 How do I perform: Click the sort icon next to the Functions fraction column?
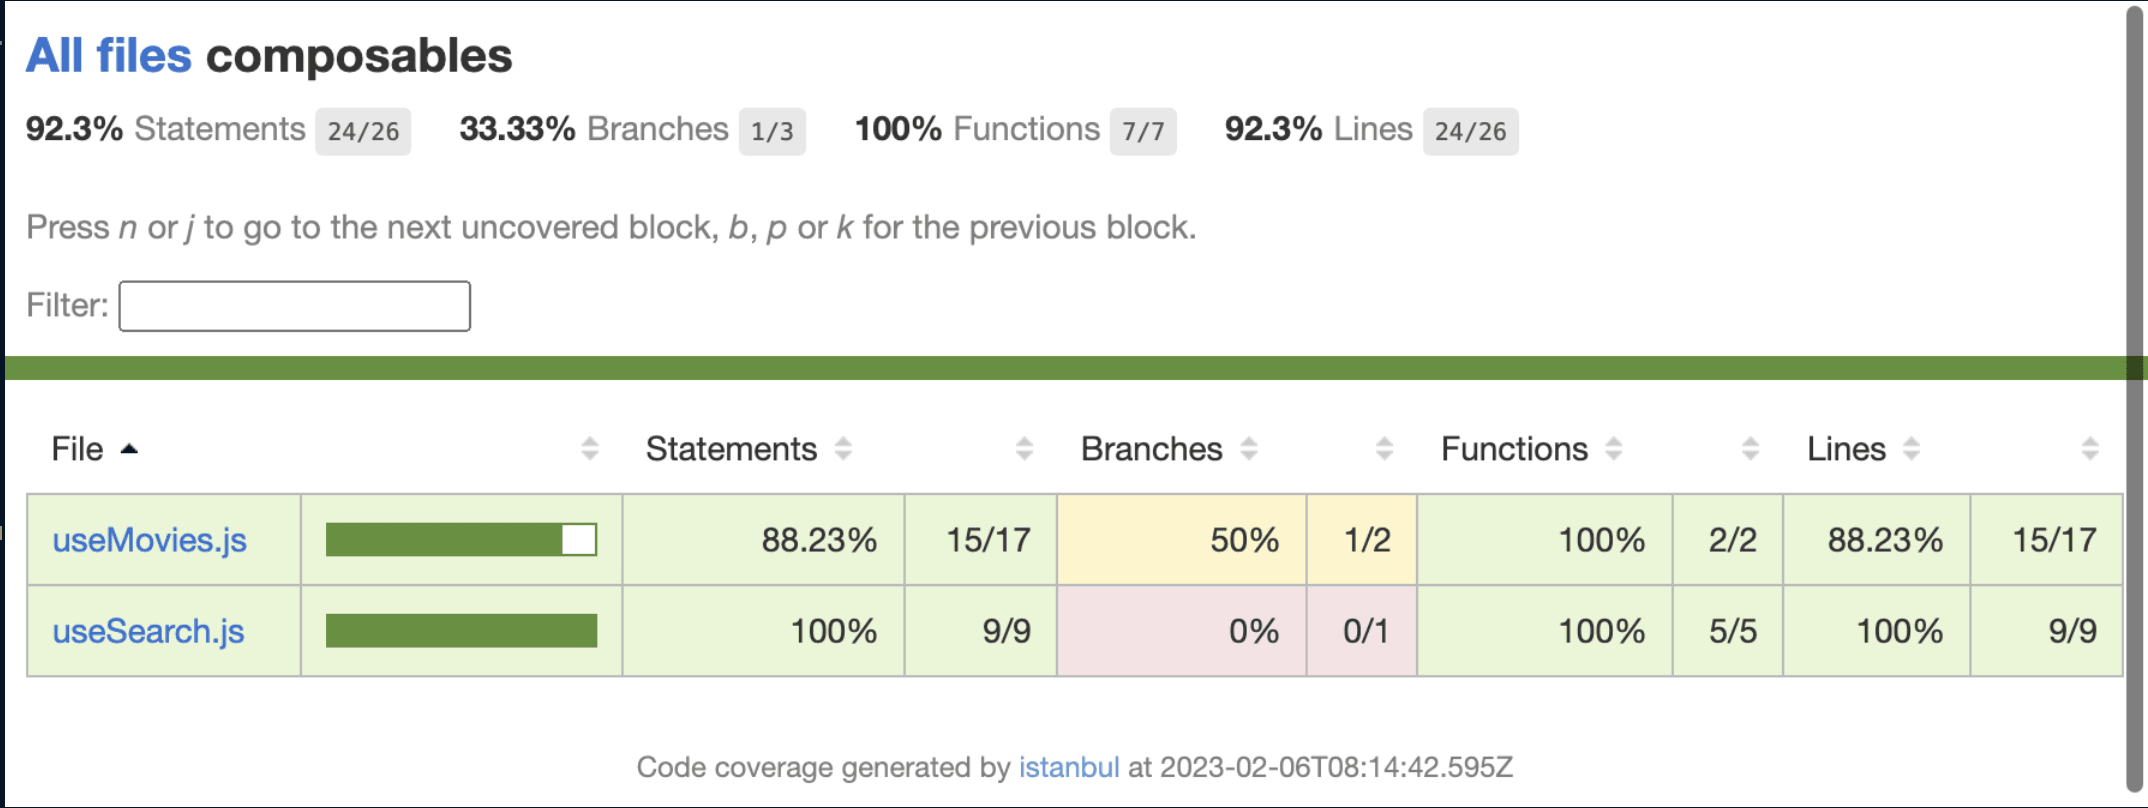coord(1749,449)
